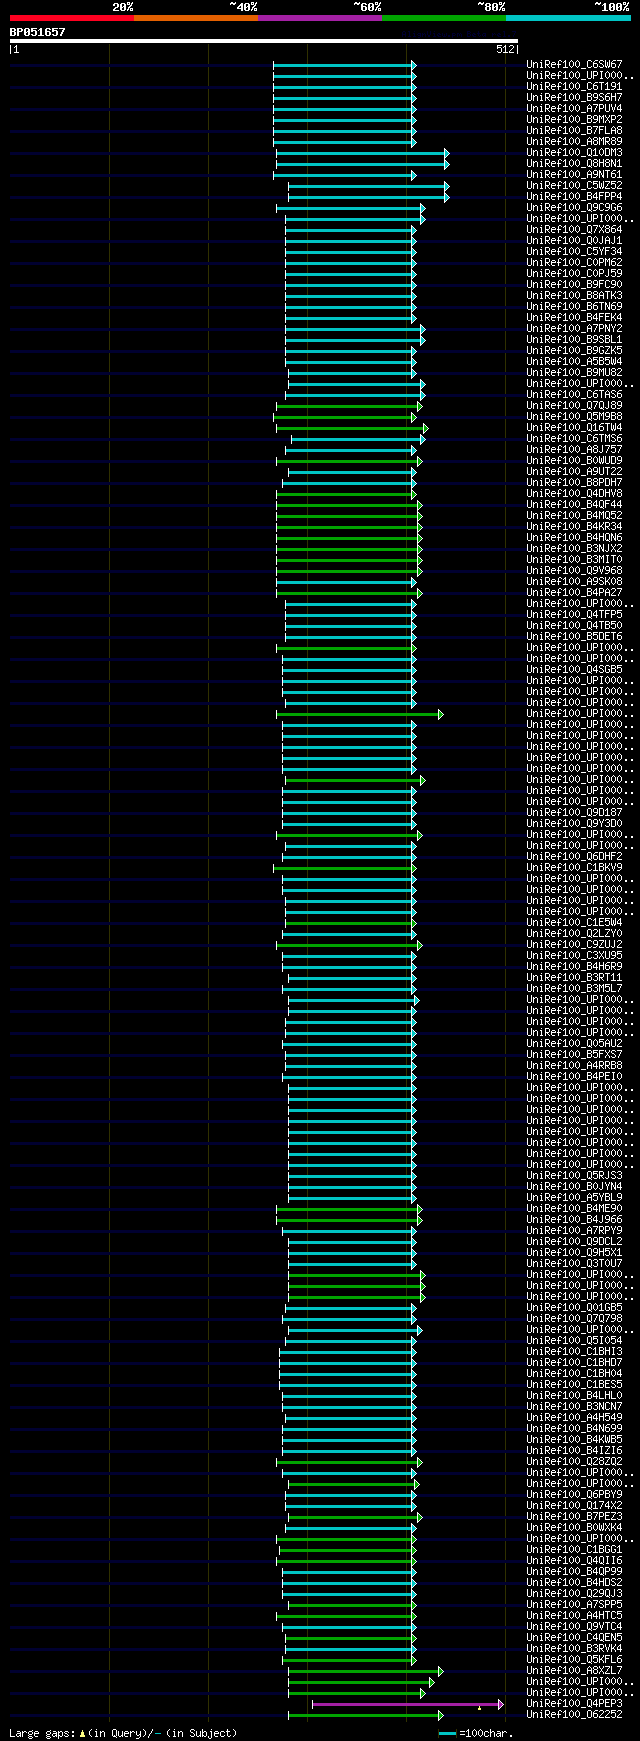Open hit UniRef100_Q8H8N1
The width and height of the screenshot is (640, 1741).
click(574, 164)
